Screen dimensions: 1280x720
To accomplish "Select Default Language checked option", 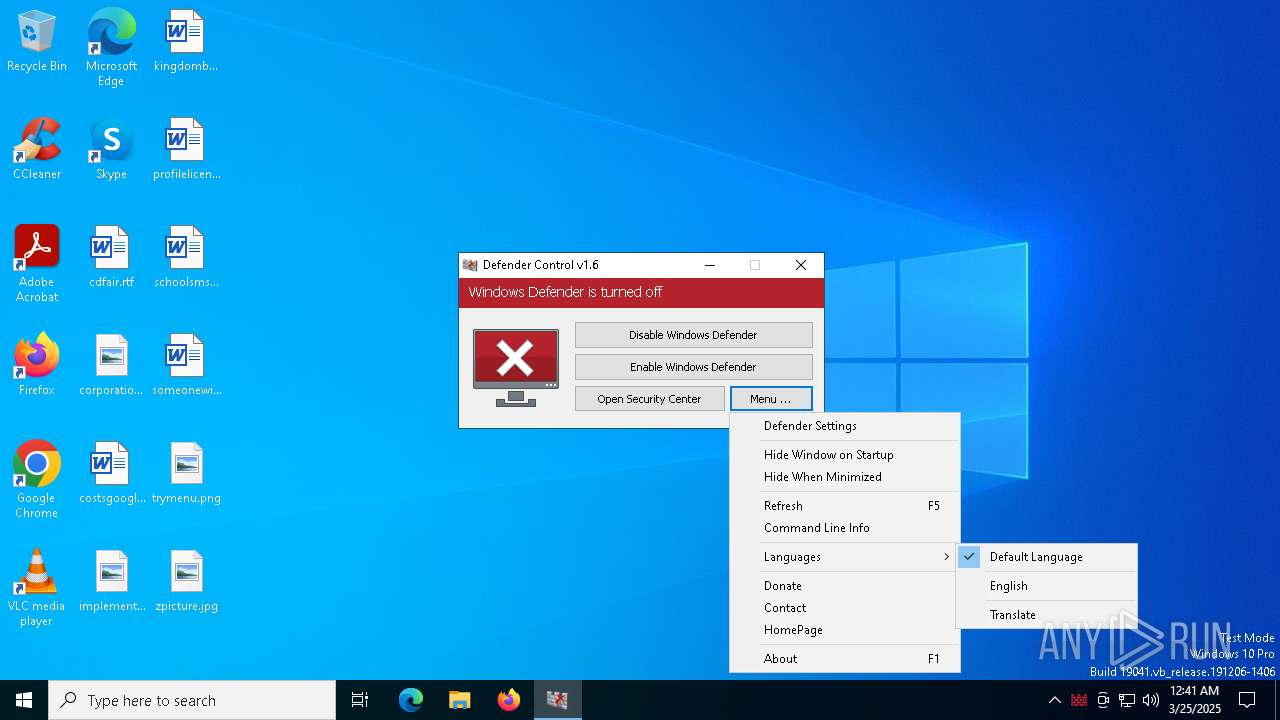I will [1047, 557].
